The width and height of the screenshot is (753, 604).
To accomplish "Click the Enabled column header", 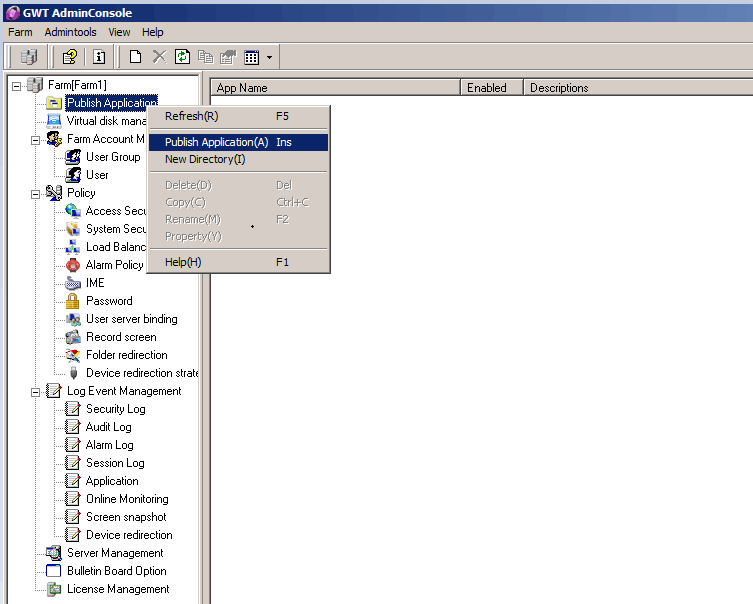I will (x=490, y=88).
